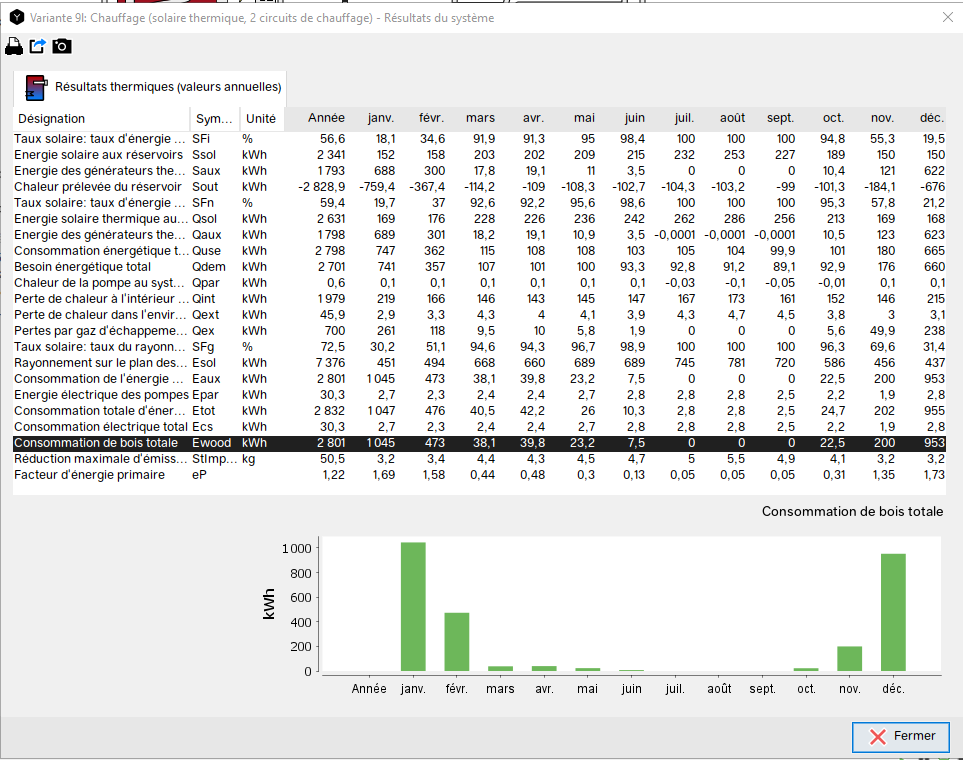The height and width of the screenshot is (760, 963).
Task: Click the annual value 7 376 for Esol
Action: 331,362
